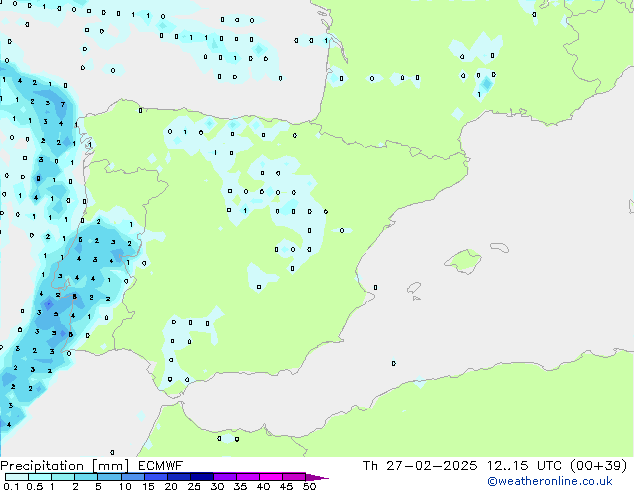This screenshot has width=634, height=490.
Task: Click the '10' legend value
Action: [125, 486]
